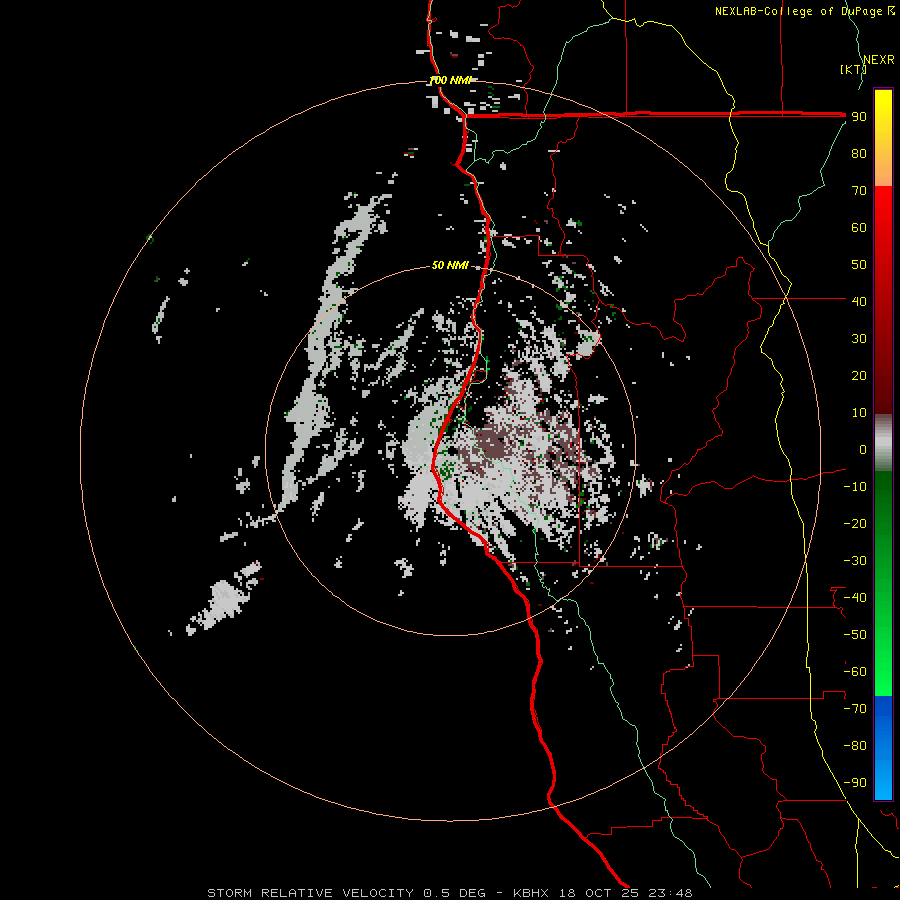This screenshot has width=900, height=900.
Task: Click the 90 value on the velocity scale
Action: point(859,117)
